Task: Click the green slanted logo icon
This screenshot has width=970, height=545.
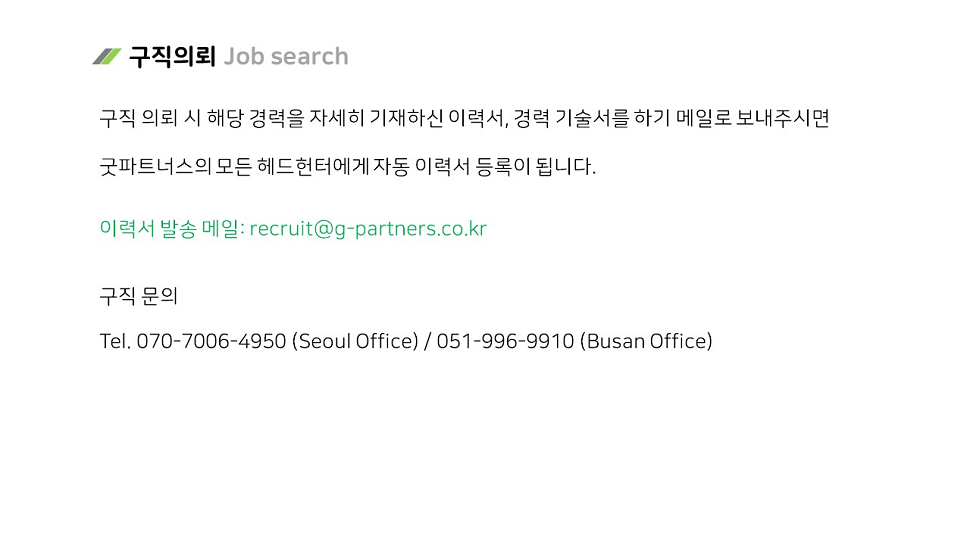Action: [106, 56]
